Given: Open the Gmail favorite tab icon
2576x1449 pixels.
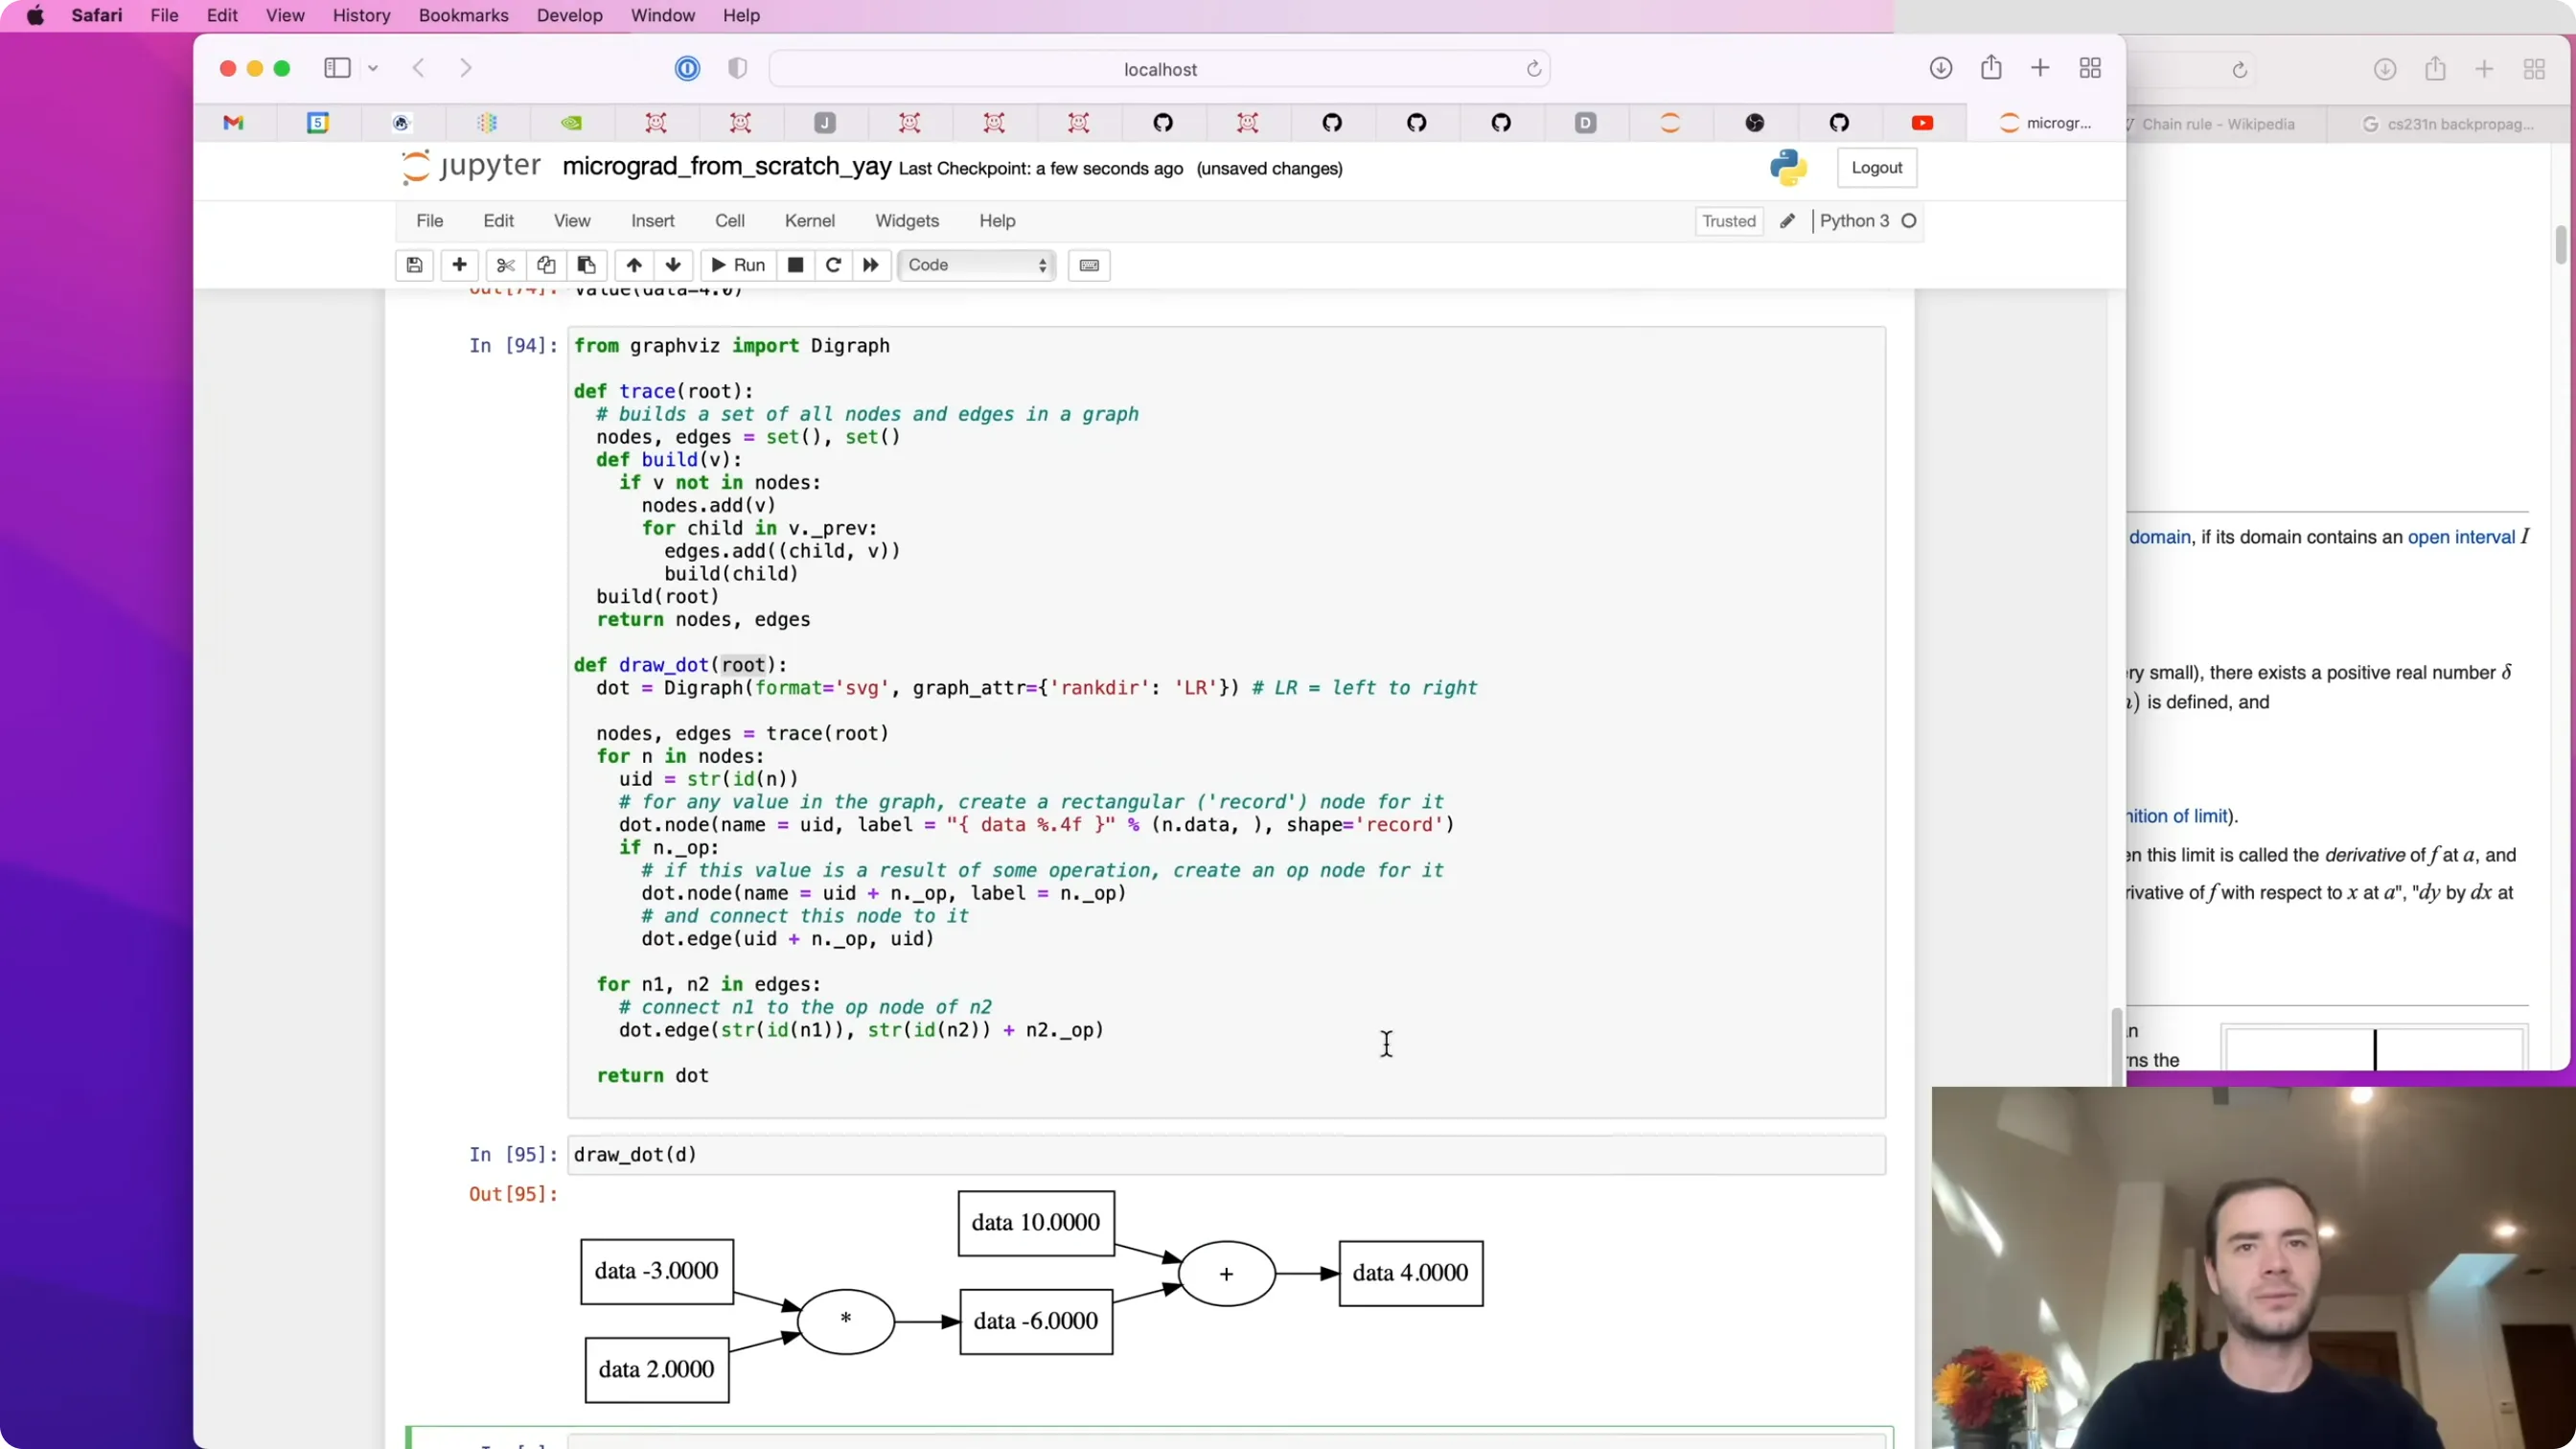Looking at the screenshot, I should click(233, 123).
